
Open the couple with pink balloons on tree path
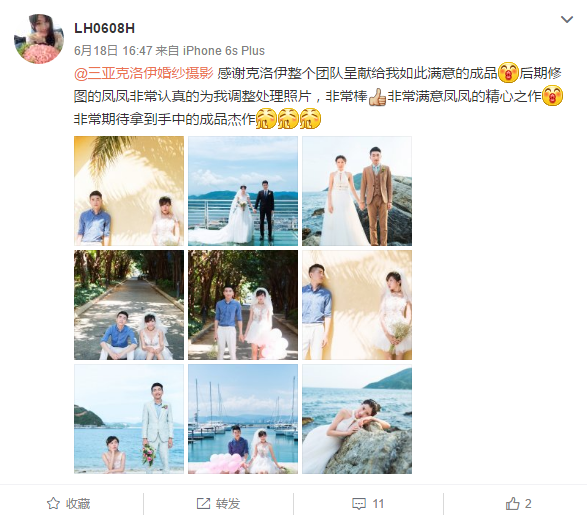tap(243, 305)
